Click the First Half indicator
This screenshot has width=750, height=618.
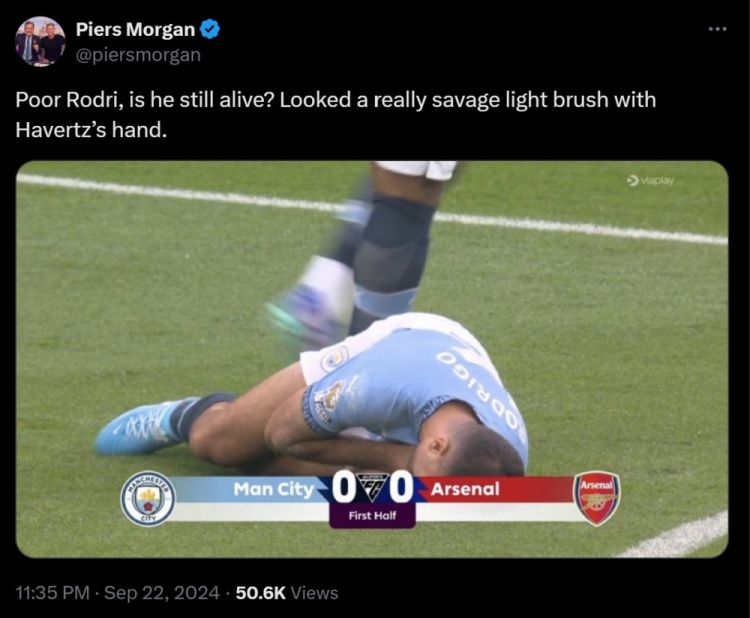(x=372, y=515)
